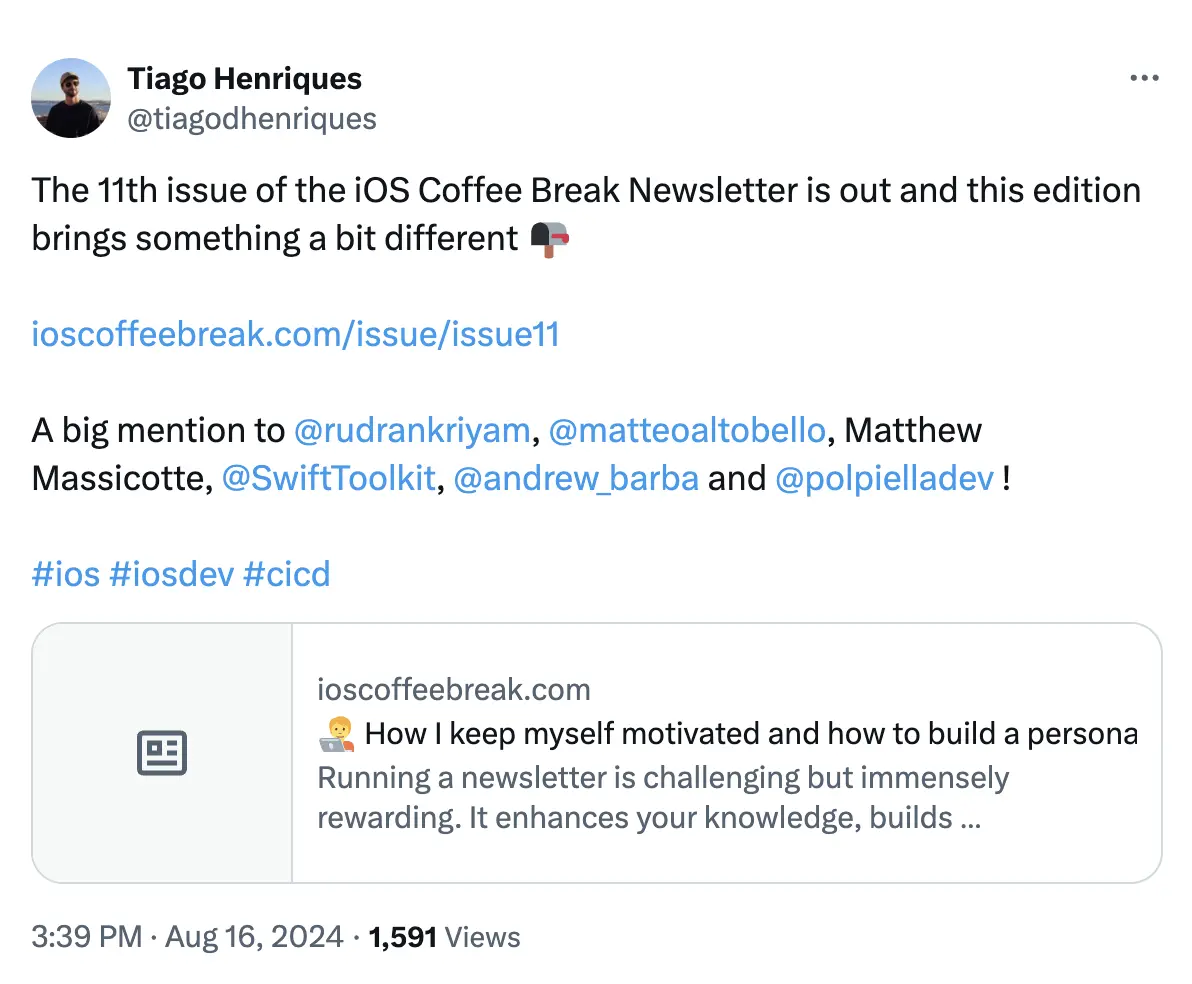
Task: Click the ioscoffeebreak.com domain in the card
Action: [454, 689]
